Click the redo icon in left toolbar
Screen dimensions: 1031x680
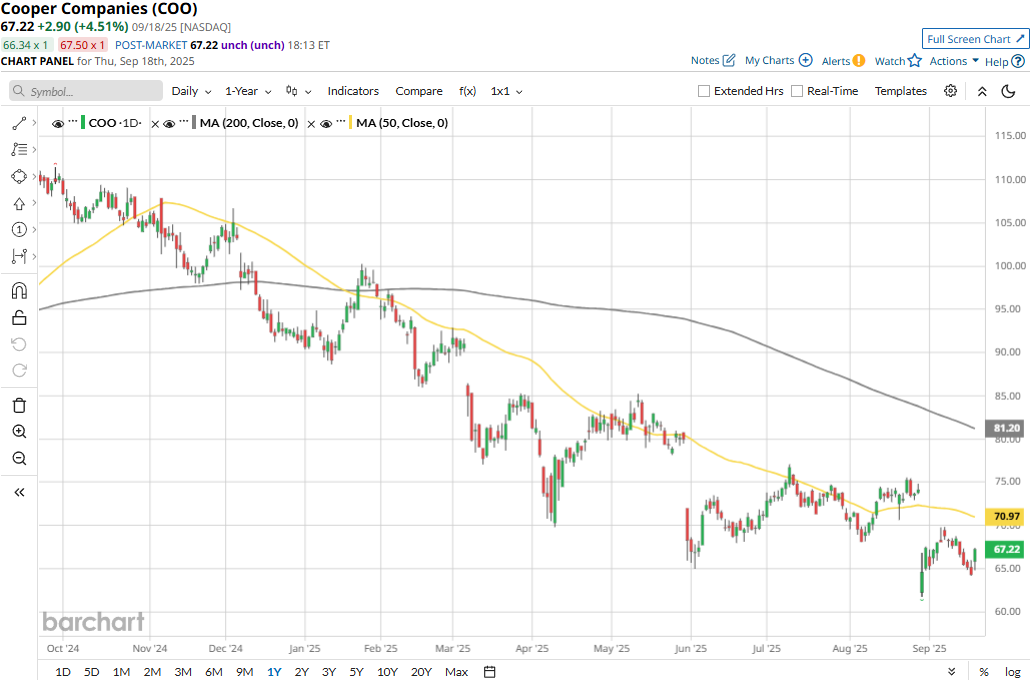[x=19, y=370]
